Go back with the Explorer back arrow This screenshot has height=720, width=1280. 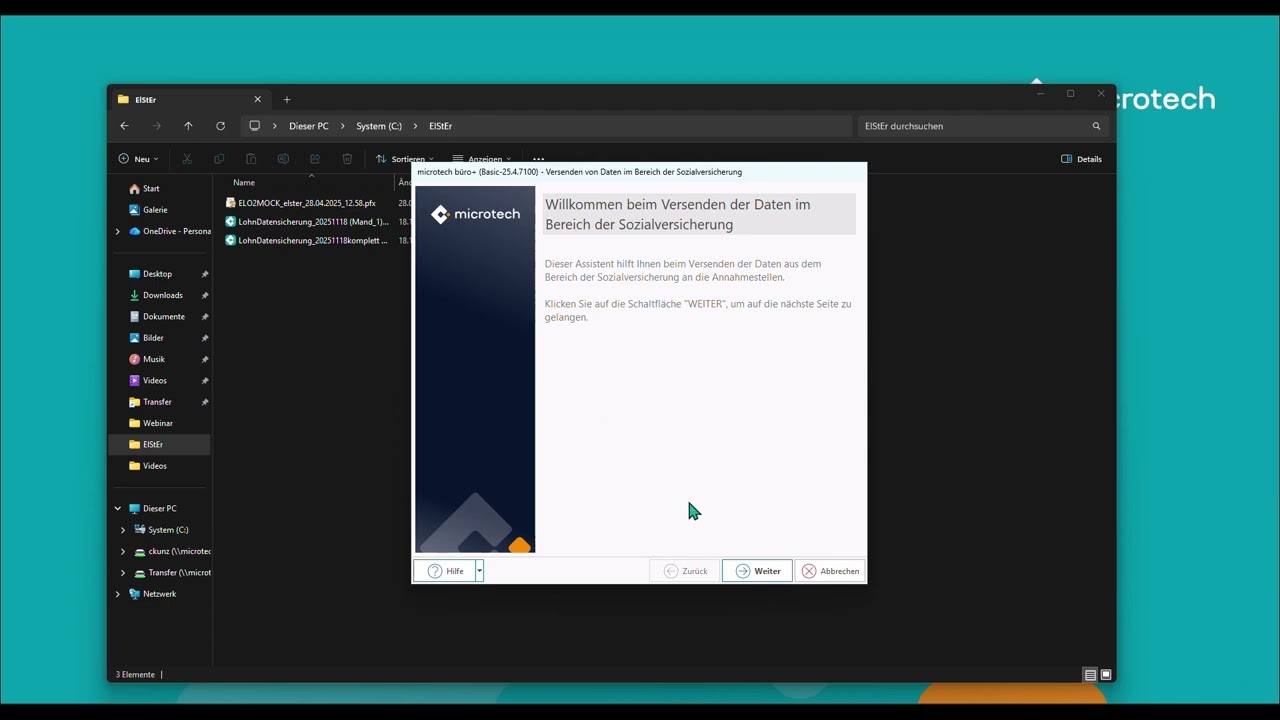[x=124, y=126]
